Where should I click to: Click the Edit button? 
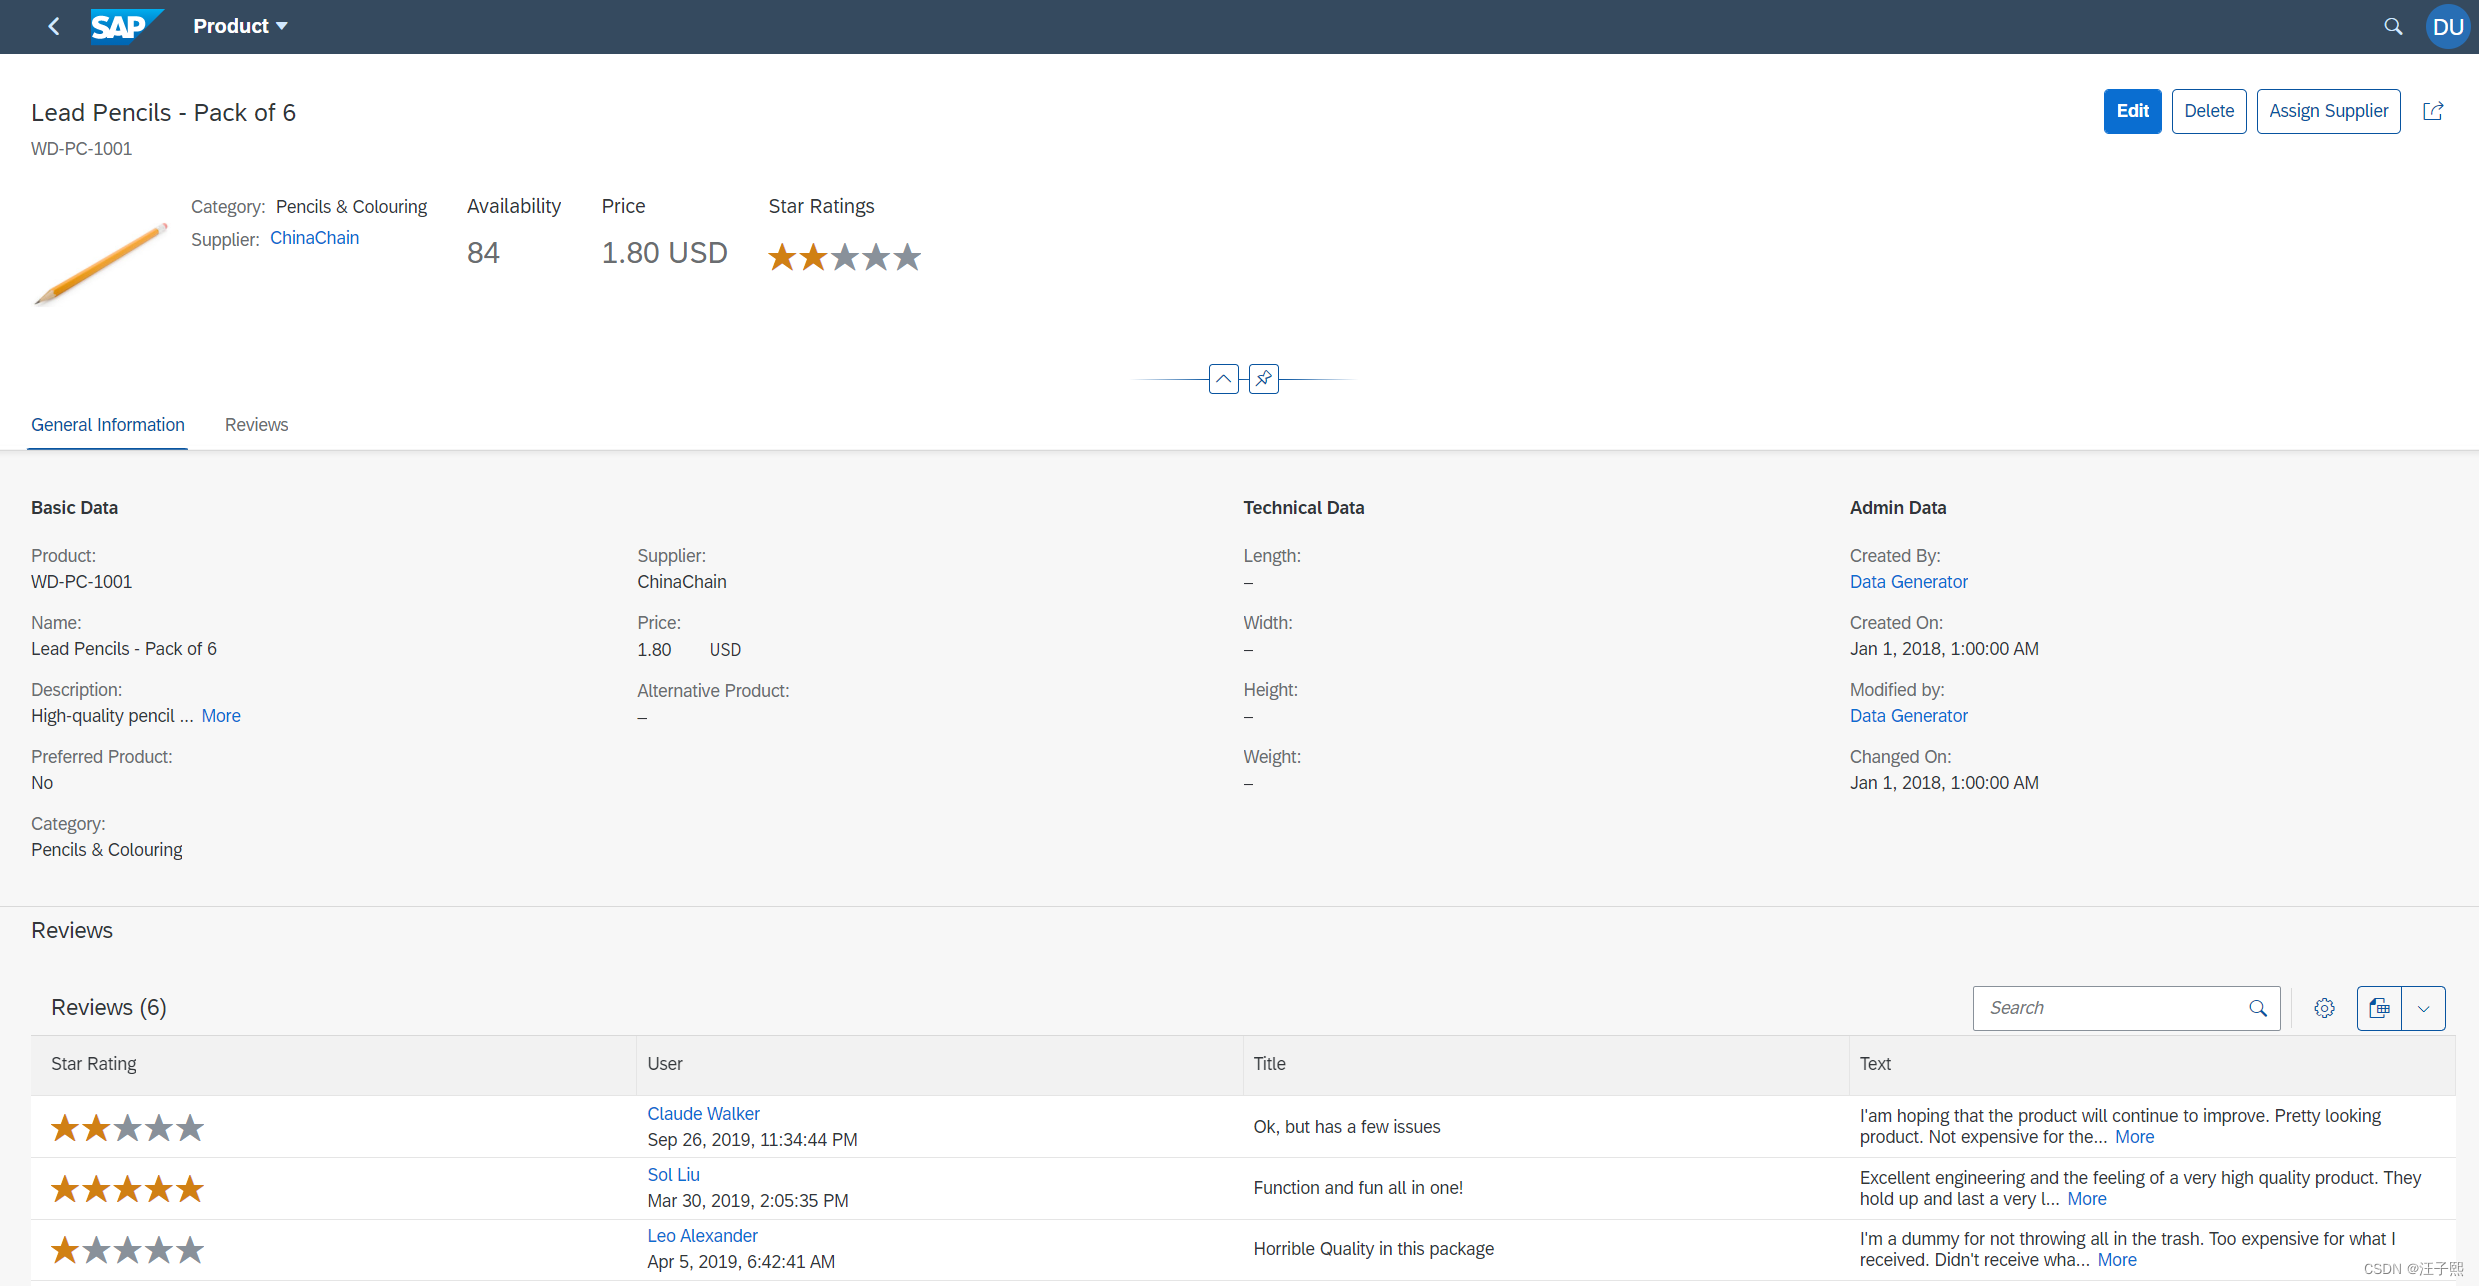(2132, 111)
